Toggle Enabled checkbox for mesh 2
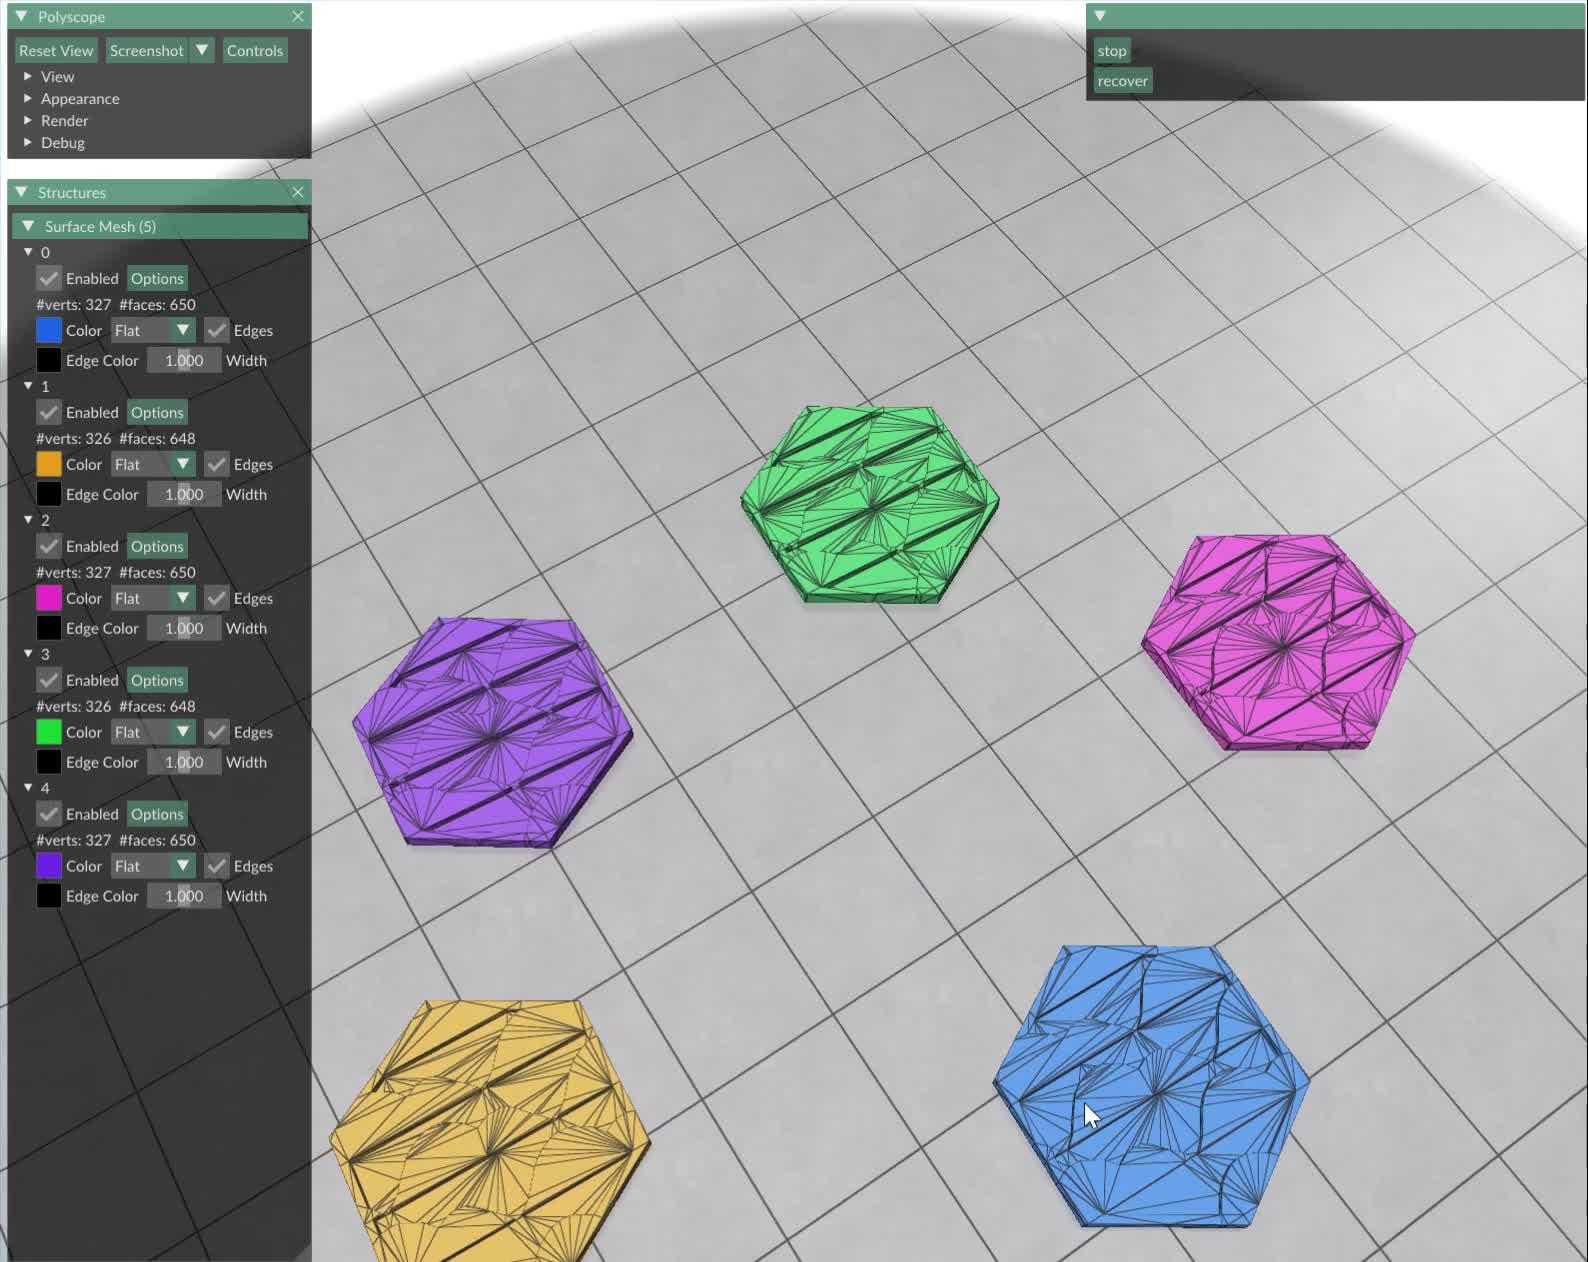Screen dimensions: 1588x1262 [48, 546]
